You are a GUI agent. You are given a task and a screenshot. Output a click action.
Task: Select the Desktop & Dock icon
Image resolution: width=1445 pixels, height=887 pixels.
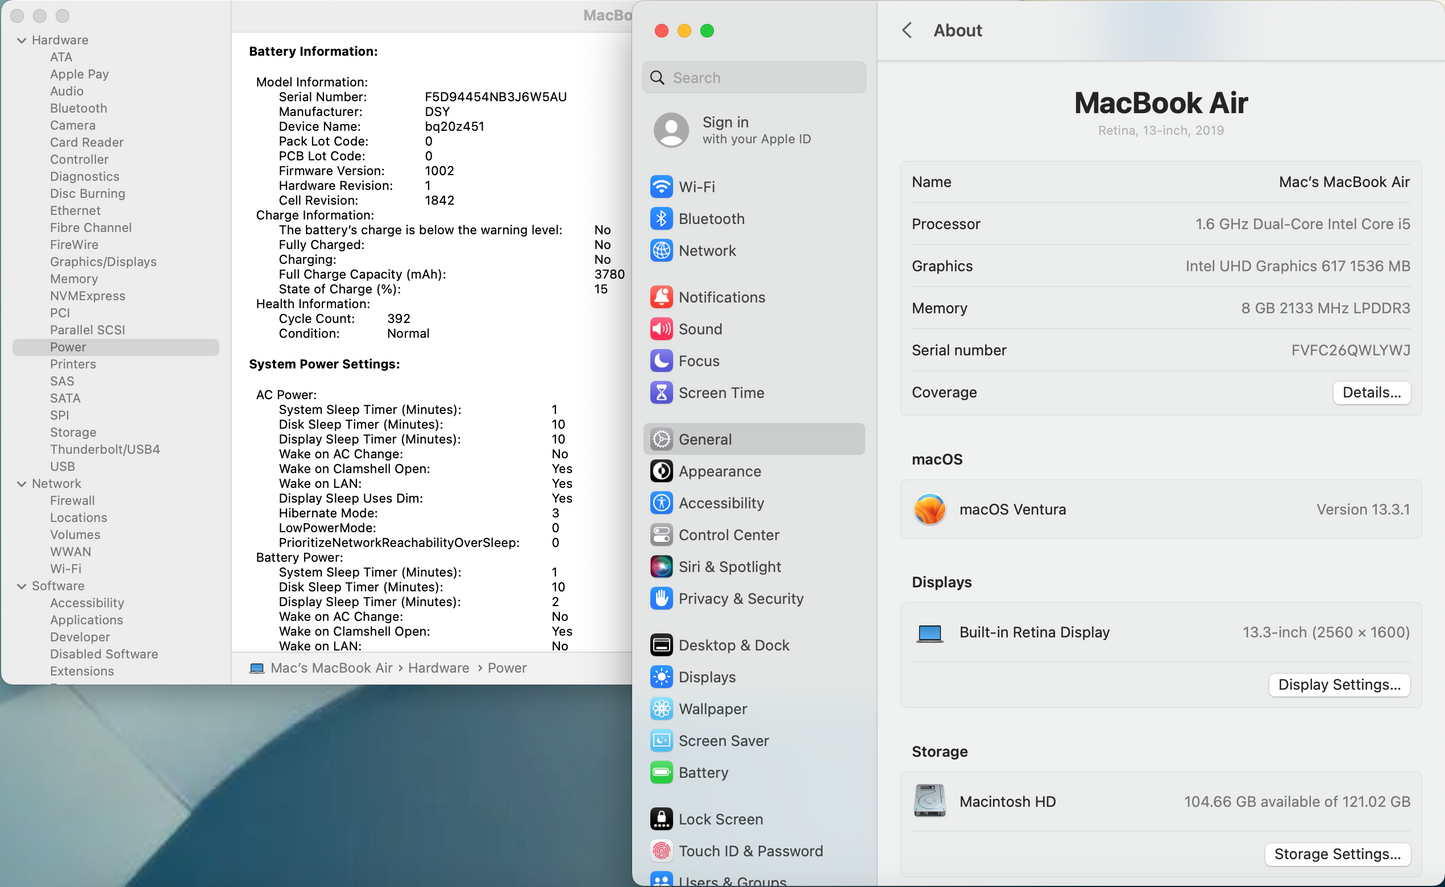[x=734, y=645]
